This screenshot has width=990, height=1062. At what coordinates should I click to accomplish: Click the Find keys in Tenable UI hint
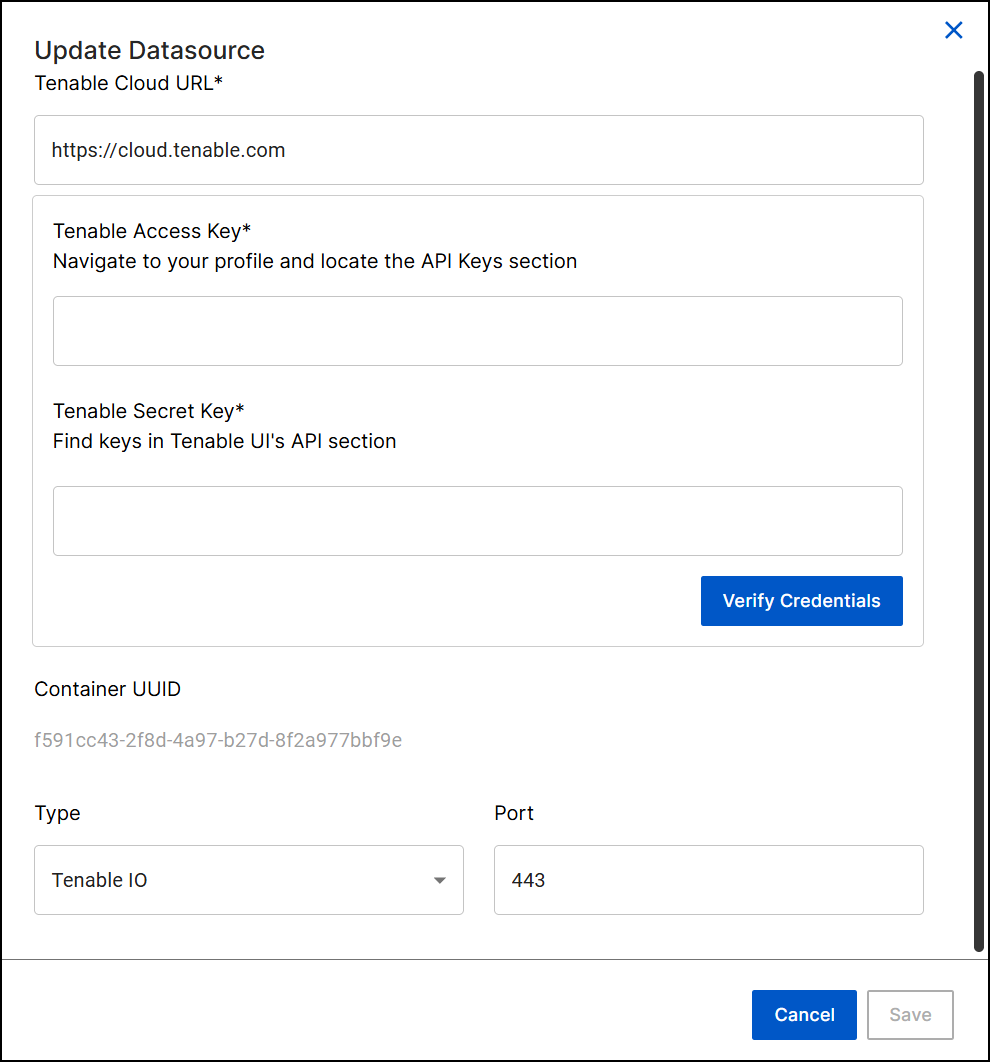[225, 441]
